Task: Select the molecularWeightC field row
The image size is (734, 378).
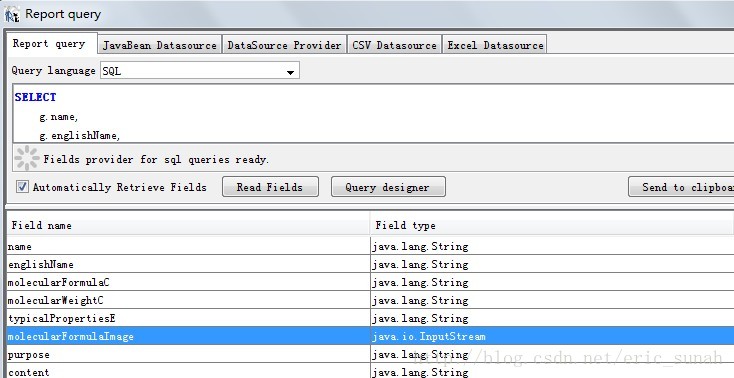Action: coord(370,300)
